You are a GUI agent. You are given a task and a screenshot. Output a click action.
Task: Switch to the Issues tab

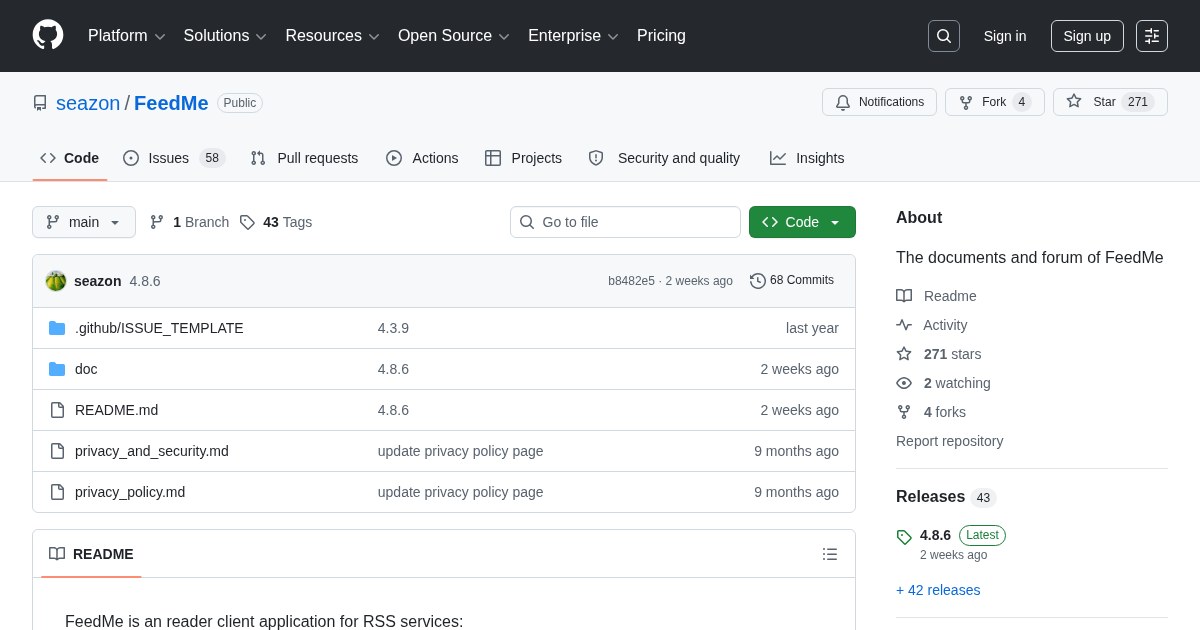[174, 158]
